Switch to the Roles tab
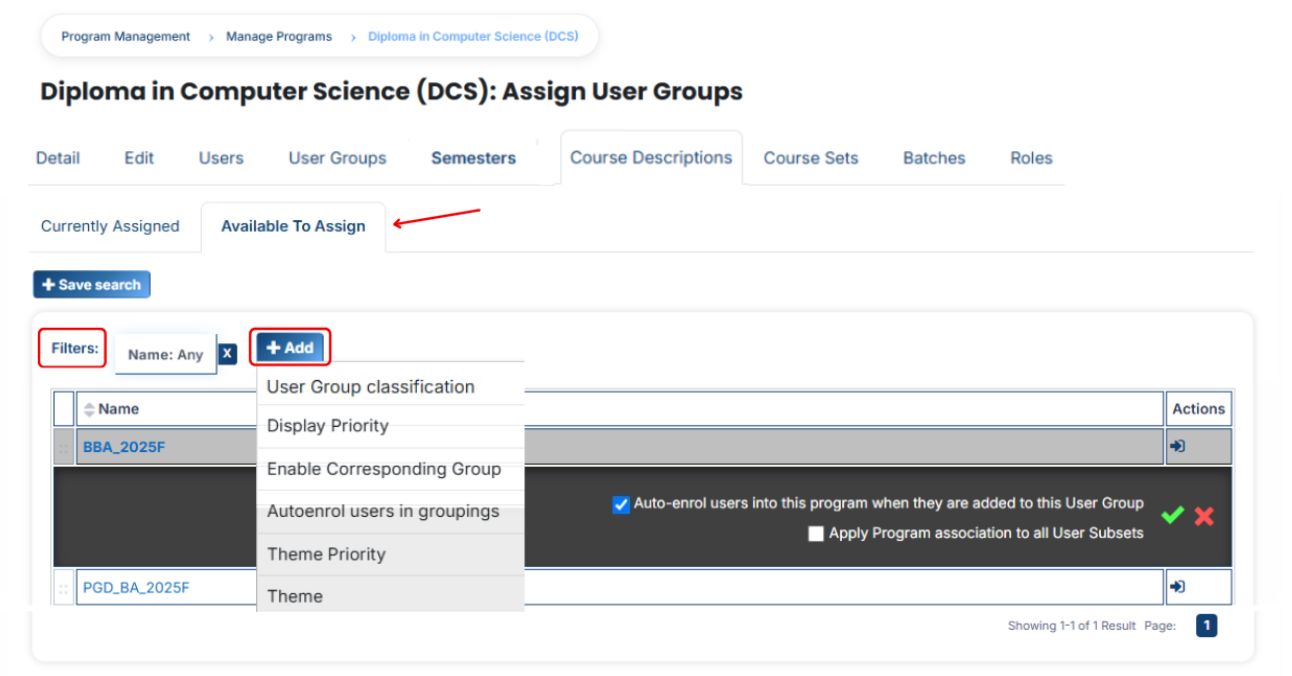Screen dimensions: 1292x676 (x=1031, y=158)
